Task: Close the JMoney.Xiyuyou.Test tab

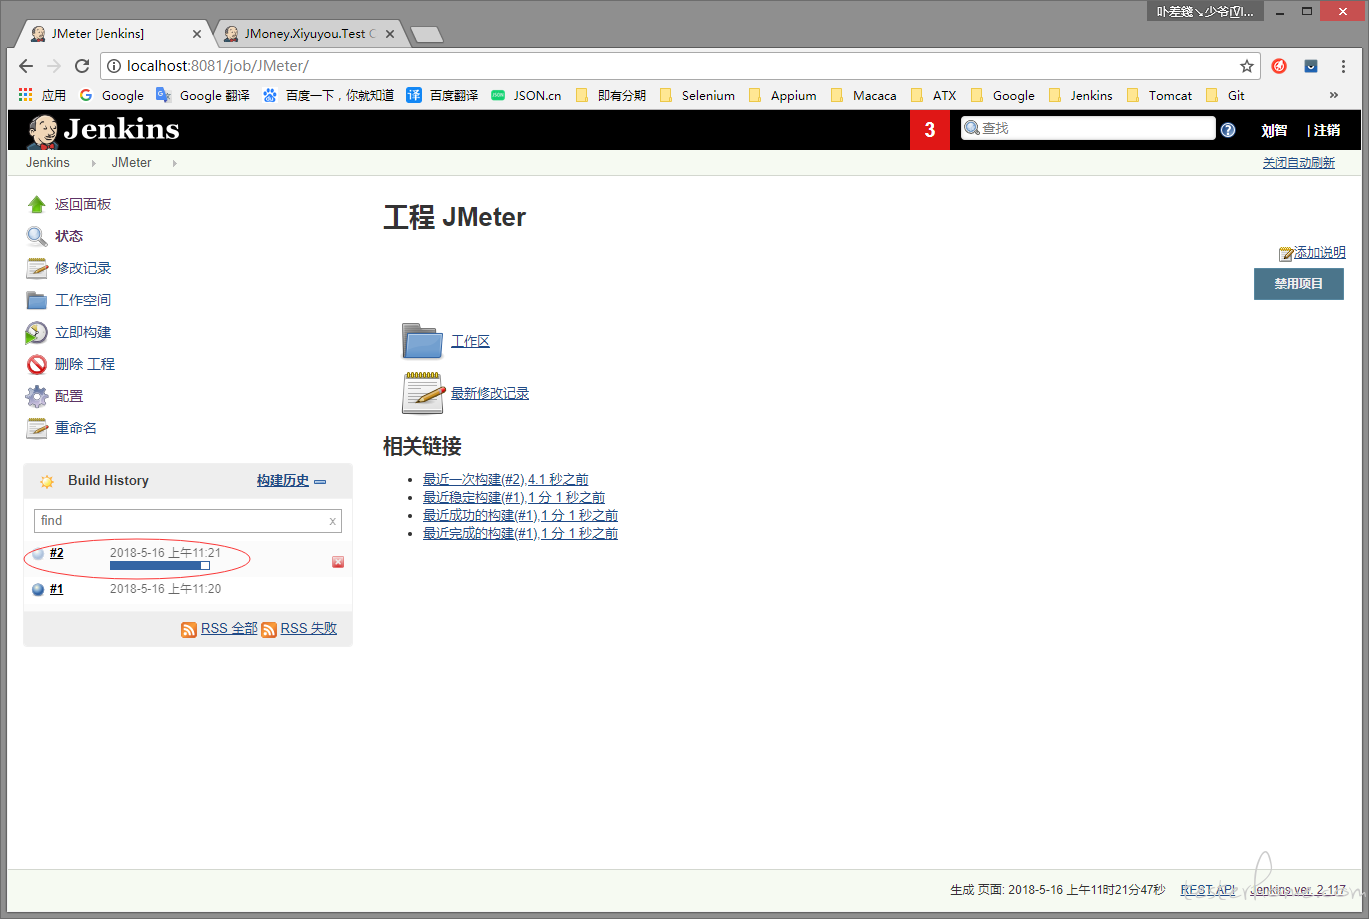Action: (390, 35)
